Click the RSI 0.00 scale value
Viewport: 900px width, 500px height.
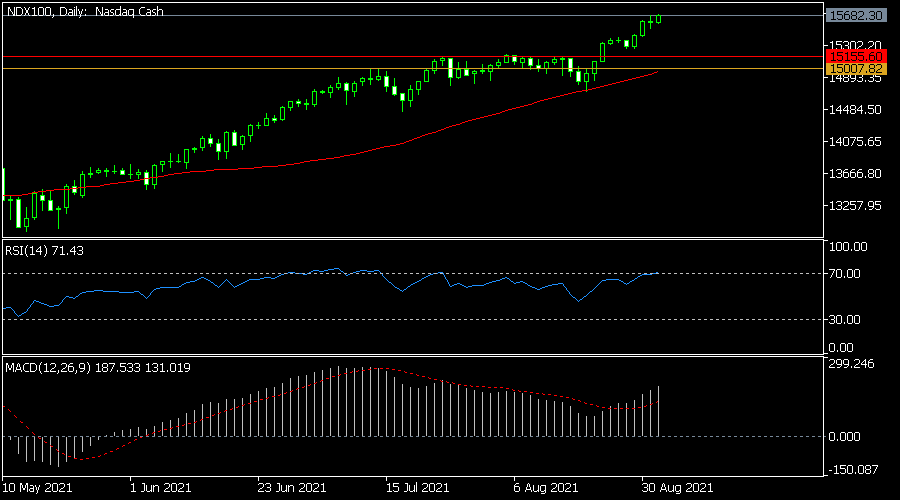(841, 348)
